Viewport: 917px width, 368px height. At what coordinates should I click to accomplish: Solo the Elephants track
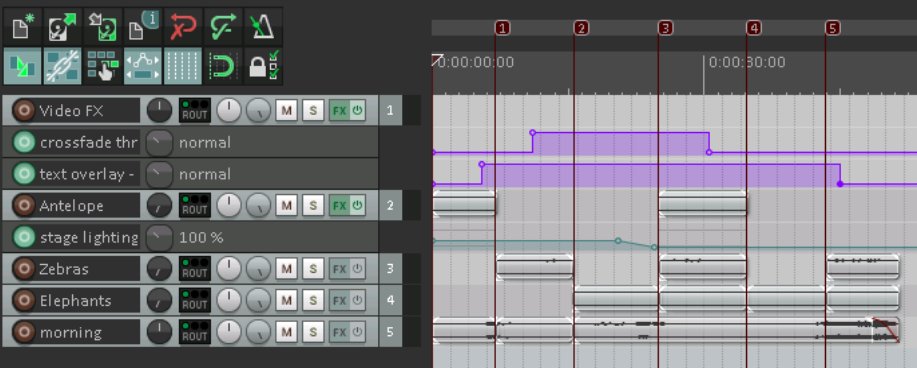pyautogui.click(x=313, y=301)
